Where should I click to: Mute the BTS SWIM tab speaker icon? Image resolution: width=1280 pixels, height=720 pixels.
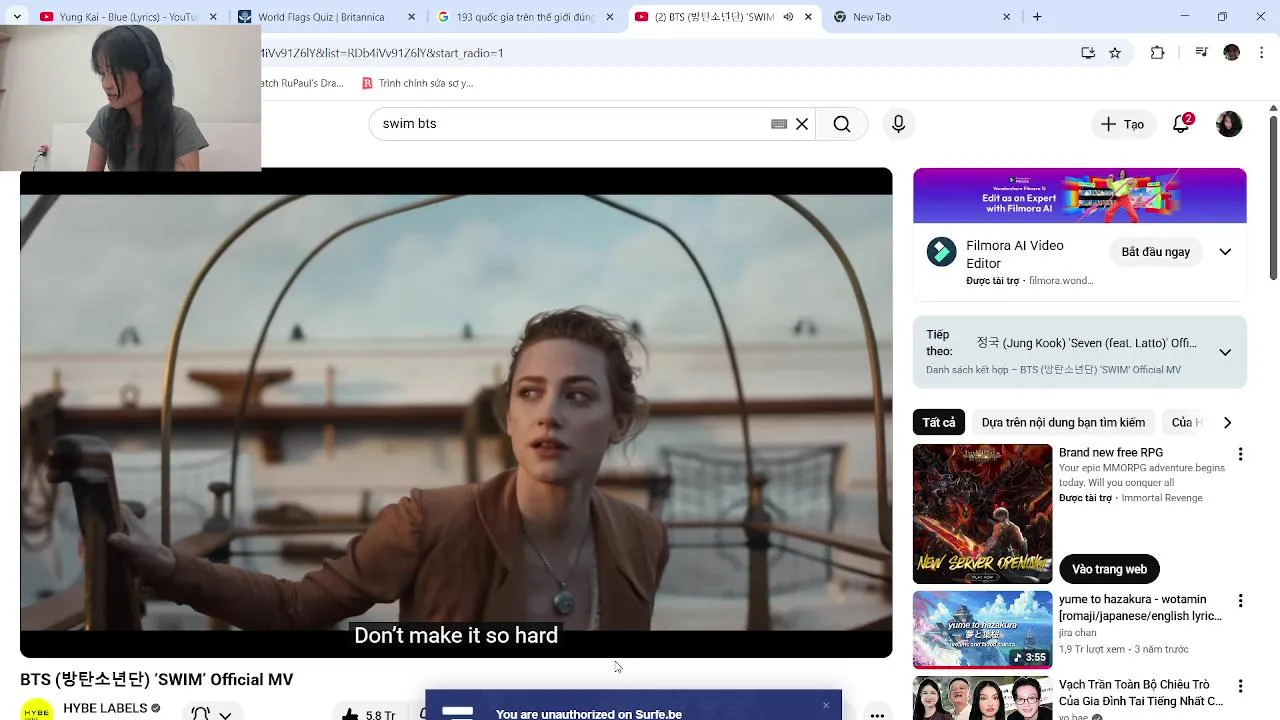point(788,17)
